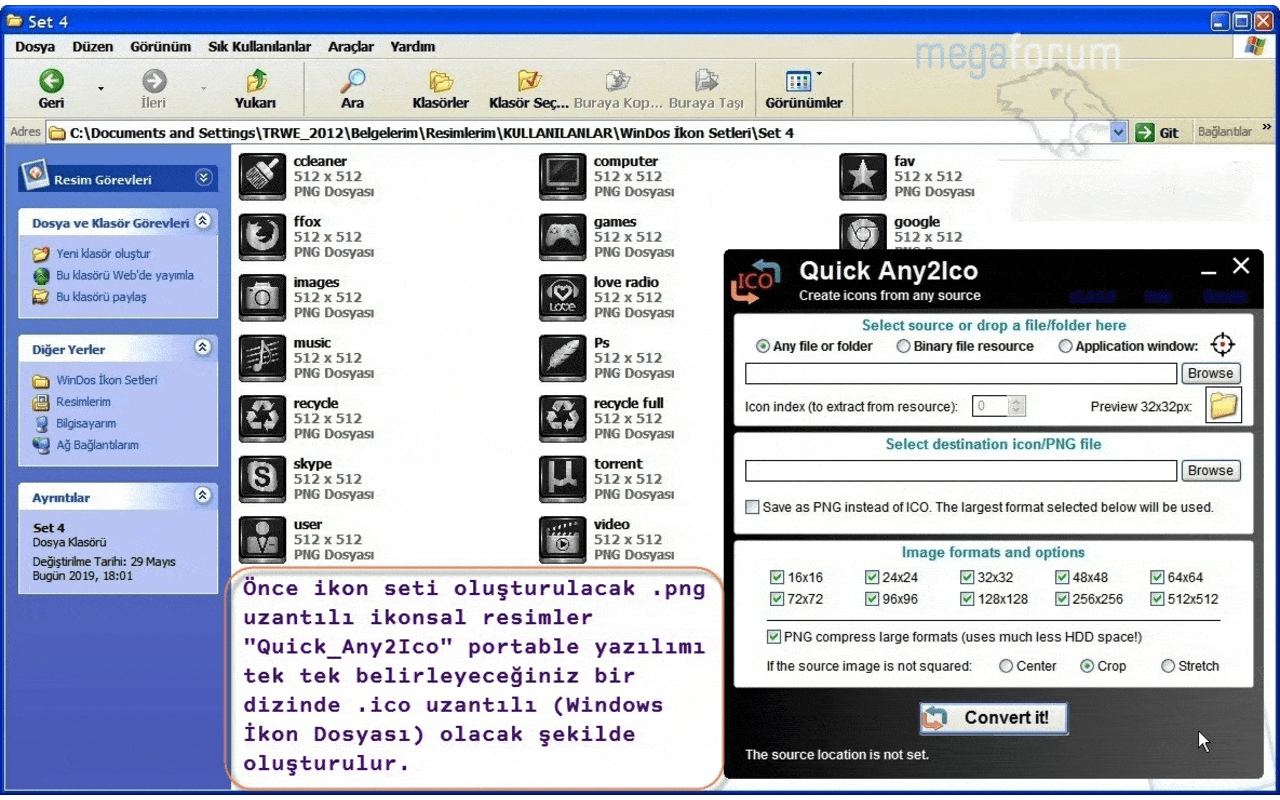The width and height of the screenshot is (1280, 800).
Task: Open the Düzen menu
Action: click(x=93, y=46)
